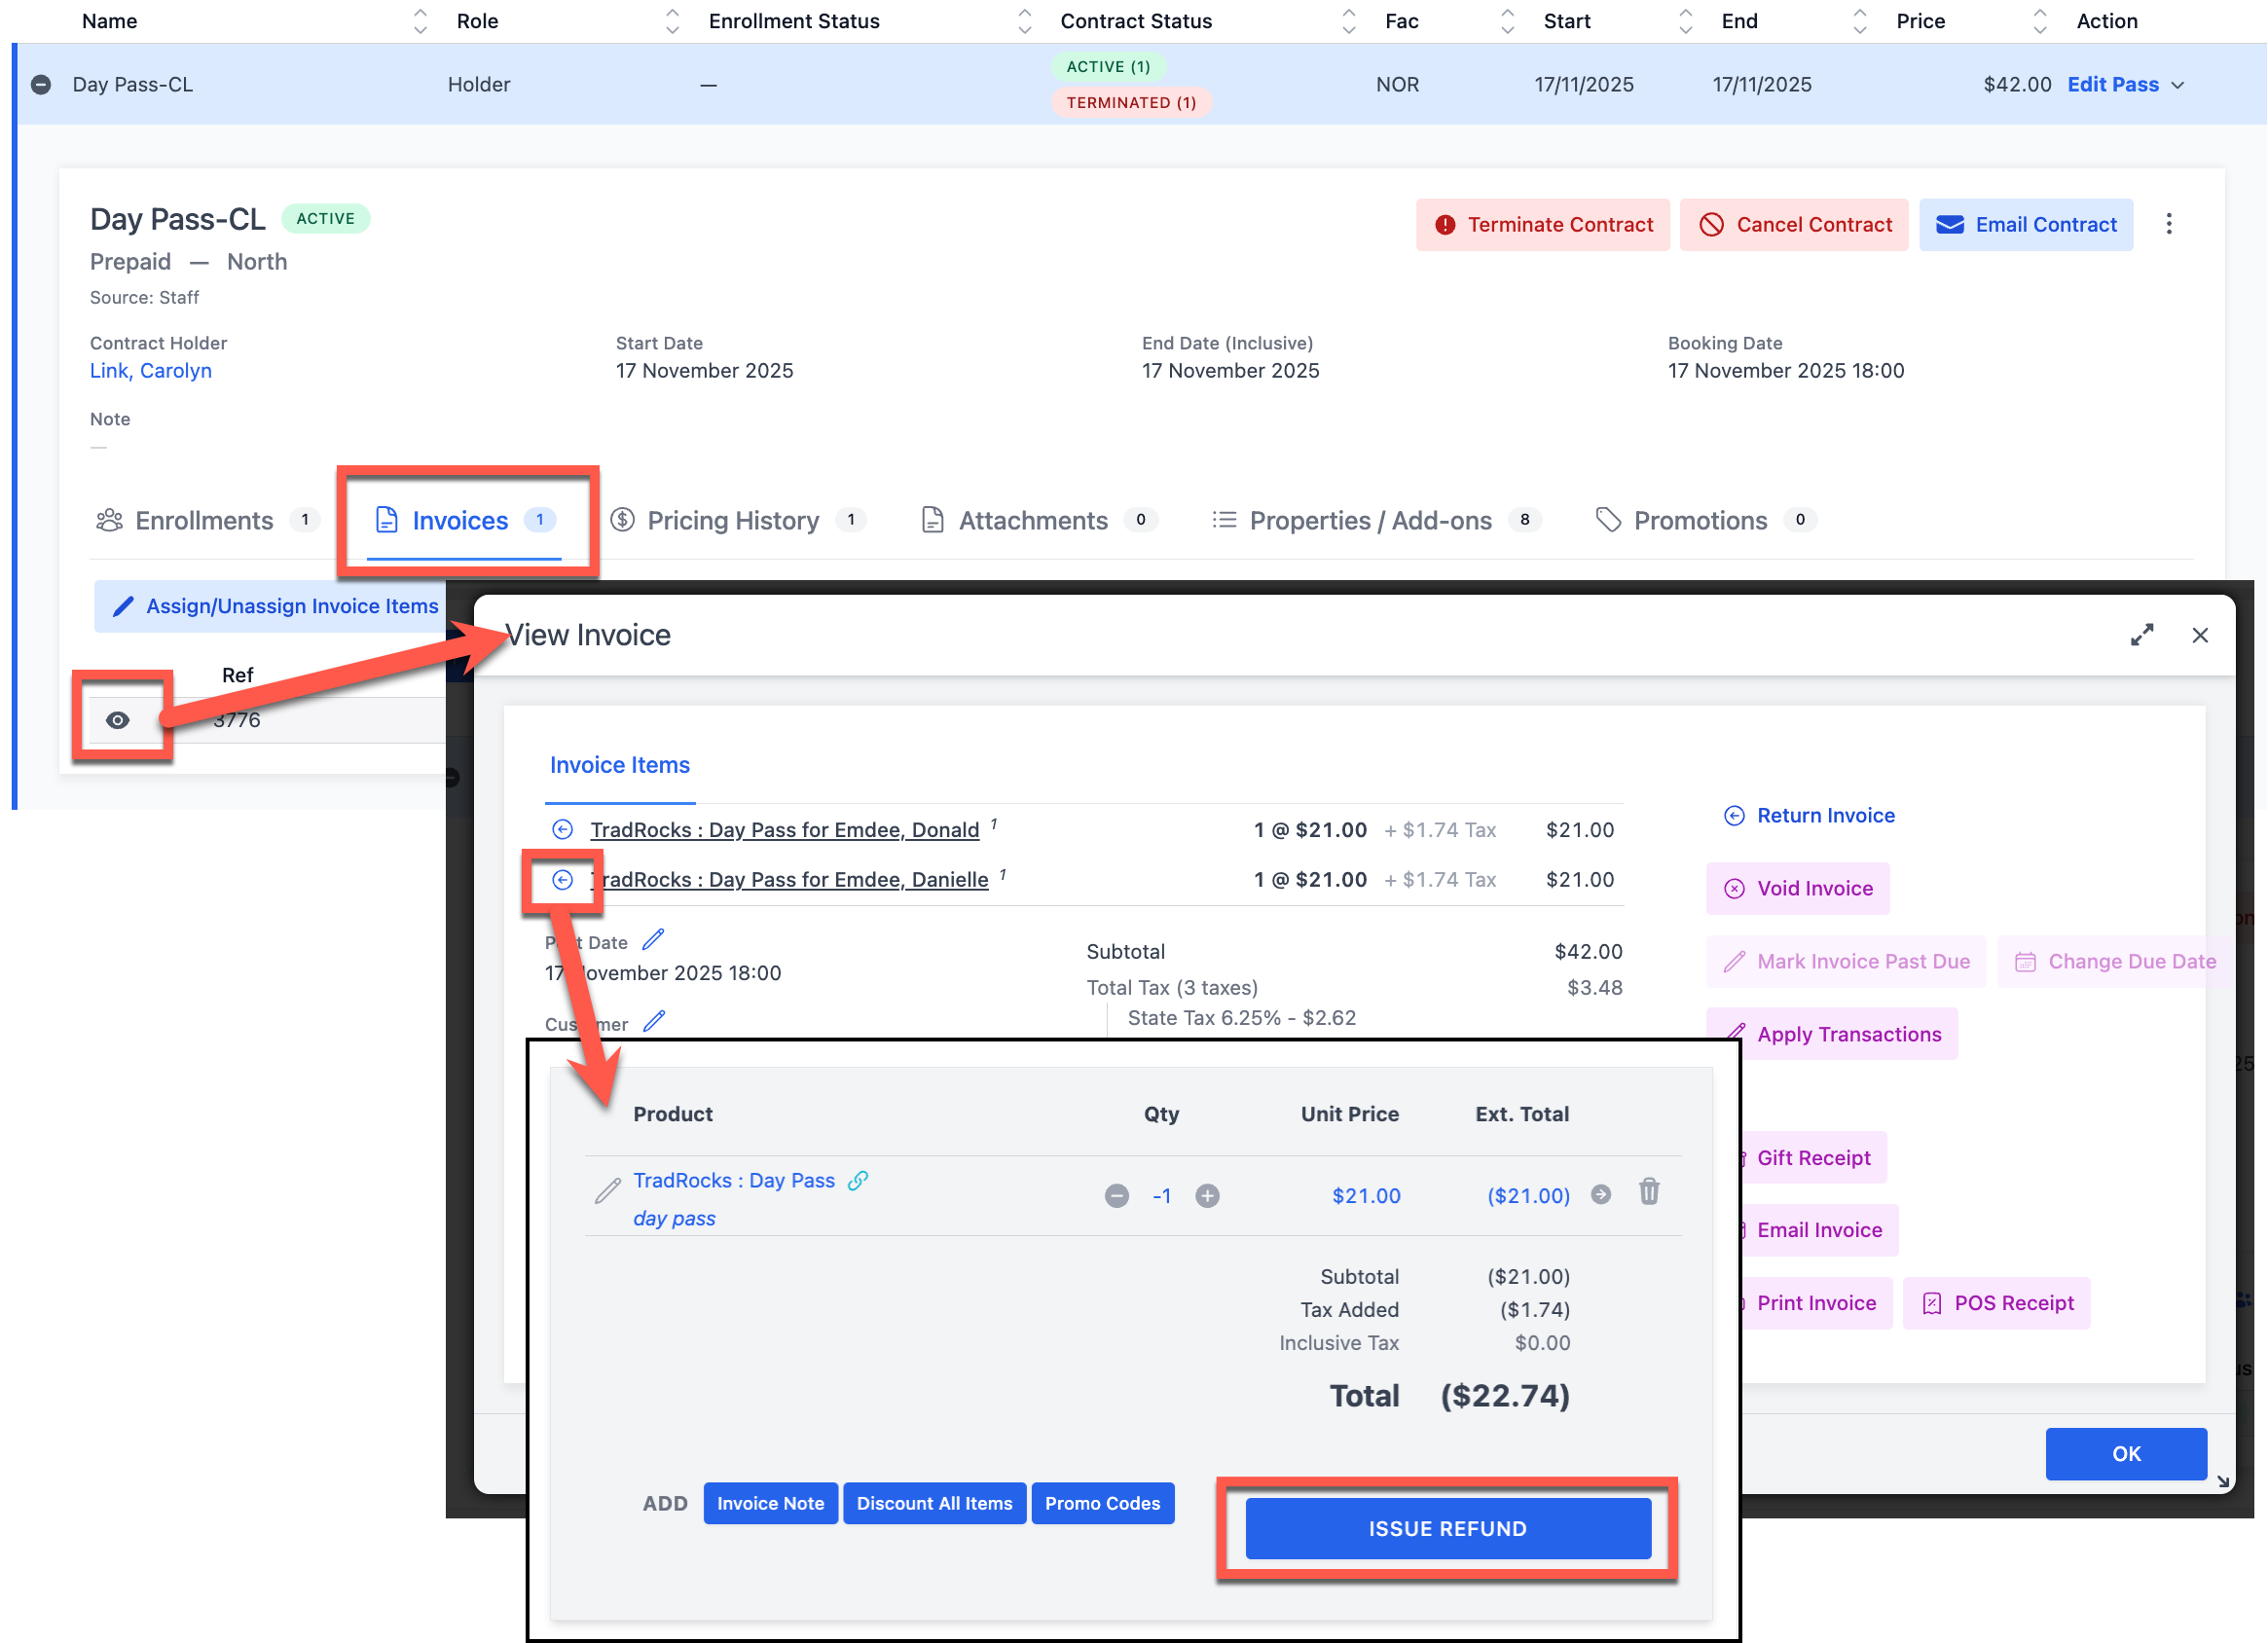Viewport: 2268px width, 1643px height.
Task: Expand View Invoice dialog with arrows icon
Action: (x=2141, y=635)
